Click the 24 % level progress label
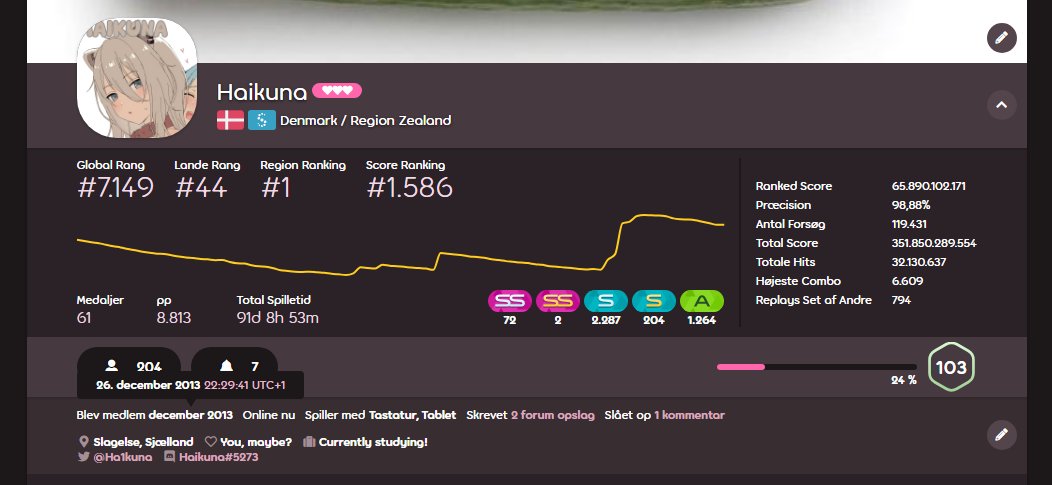 [904, 380]
